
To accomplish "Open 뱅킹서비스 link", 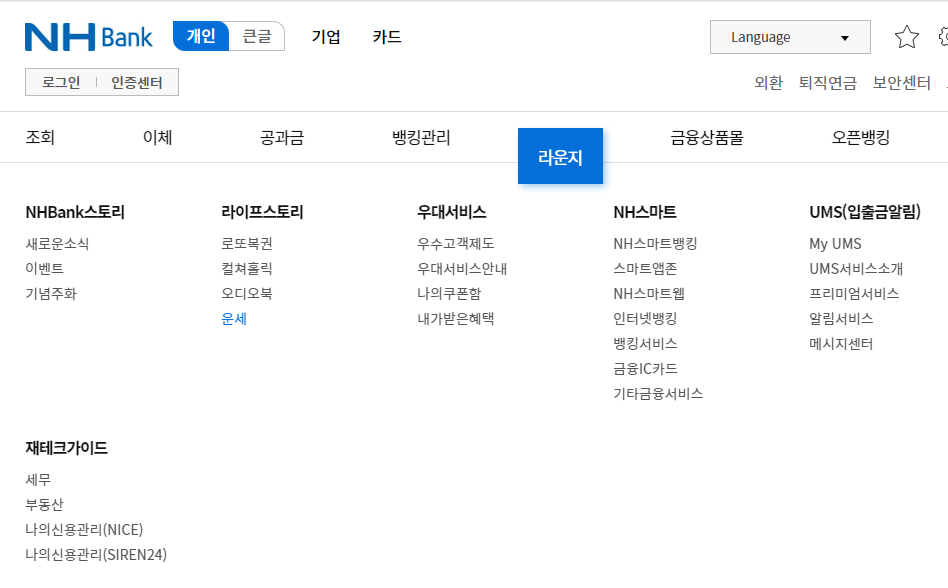I will coord(645,344).
